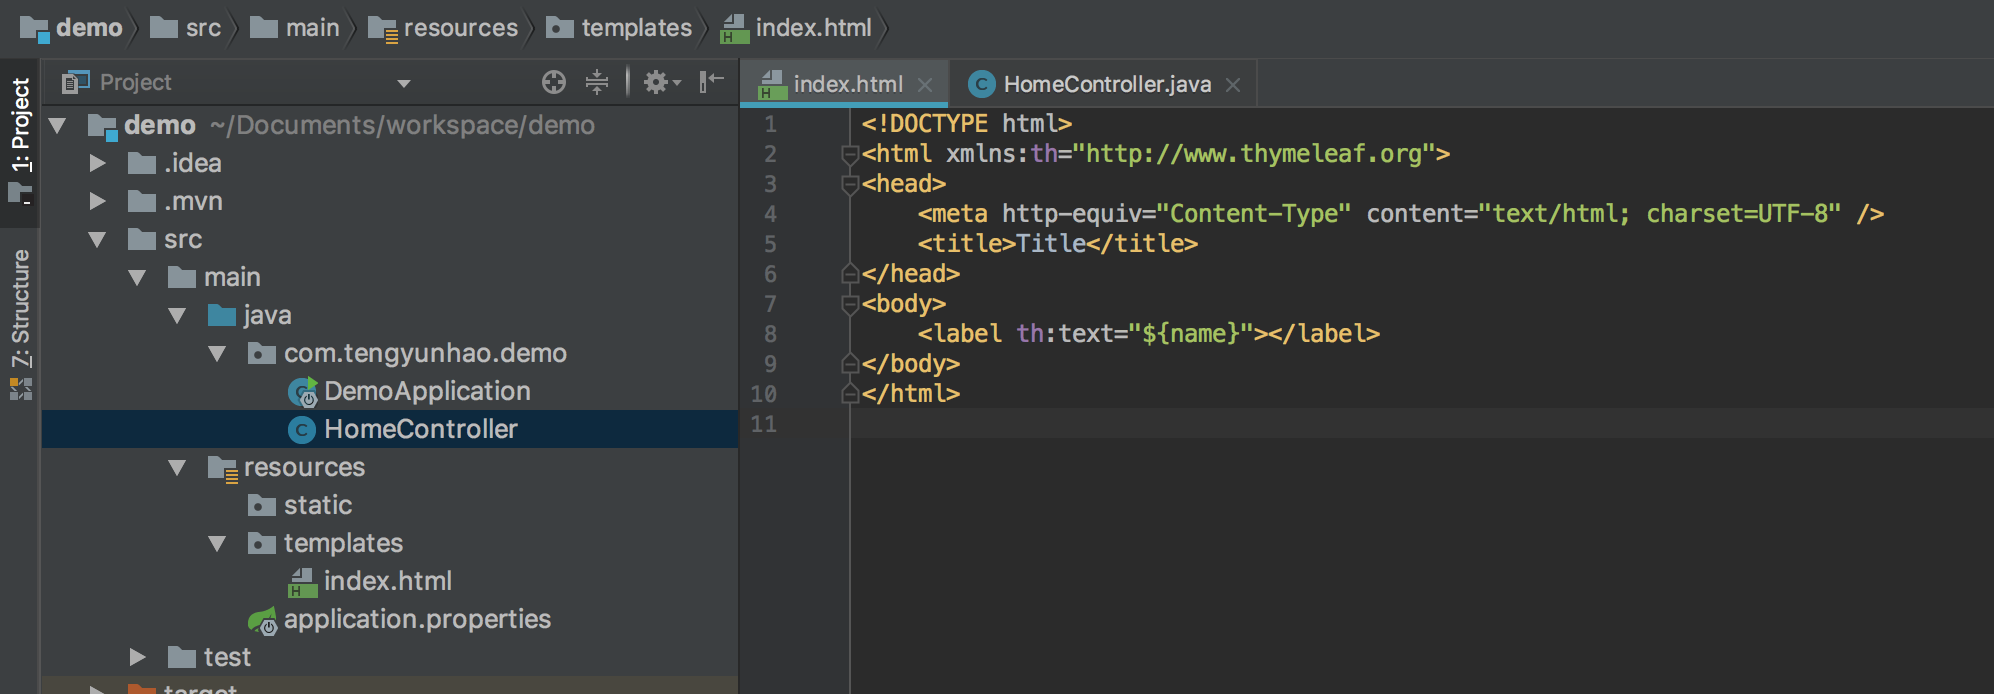The height and width of the screenshot is (694, 1994).
Task: Open the Project view dropdown
Action: [x=404, y=83]
